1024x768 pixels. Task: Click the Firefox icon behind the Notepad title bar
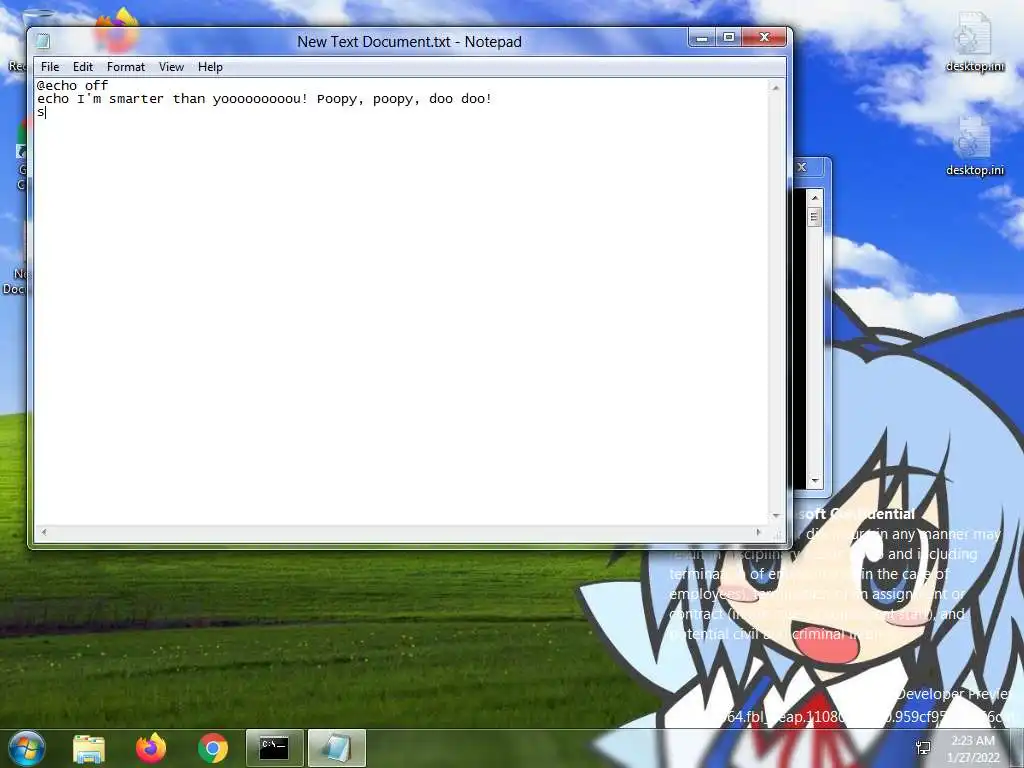click(117, 29)
